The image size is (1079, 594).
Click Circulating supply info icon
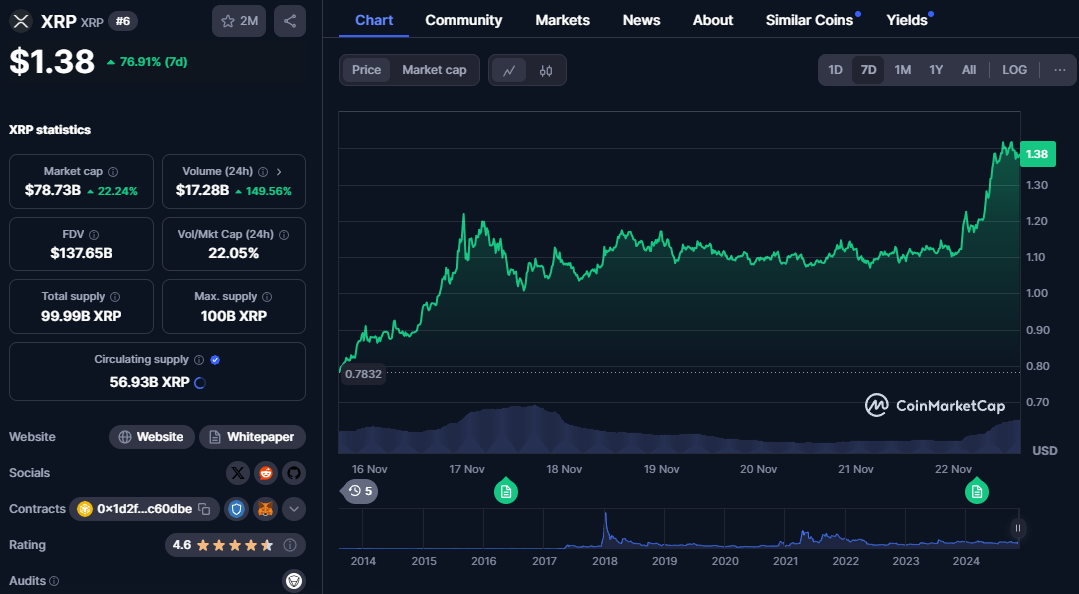point(199,360)
